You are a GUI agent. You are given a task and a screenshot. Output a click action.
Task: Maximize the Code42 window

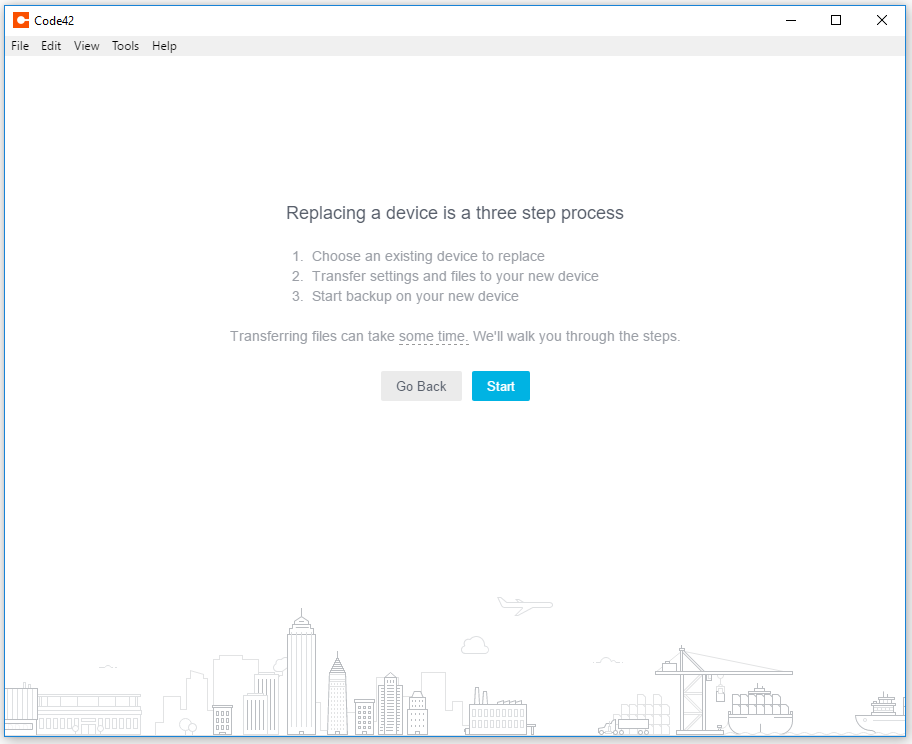[835, 20]
